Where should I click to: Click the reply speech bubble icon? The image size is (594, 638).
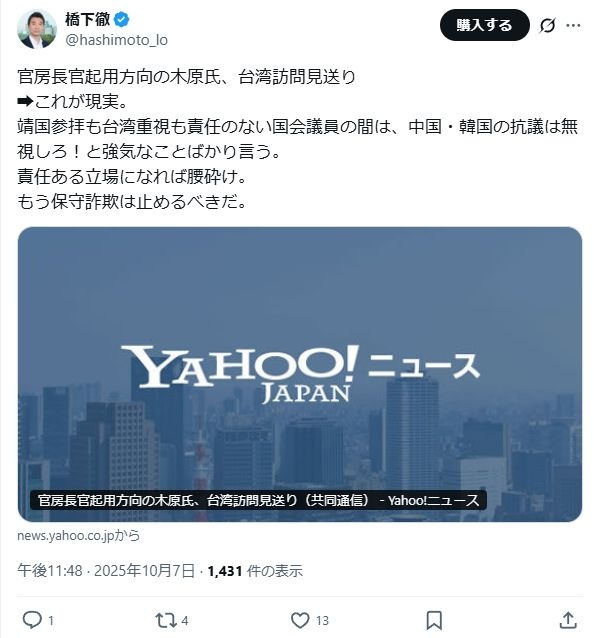pyautogui.click(x=32, y=620)
